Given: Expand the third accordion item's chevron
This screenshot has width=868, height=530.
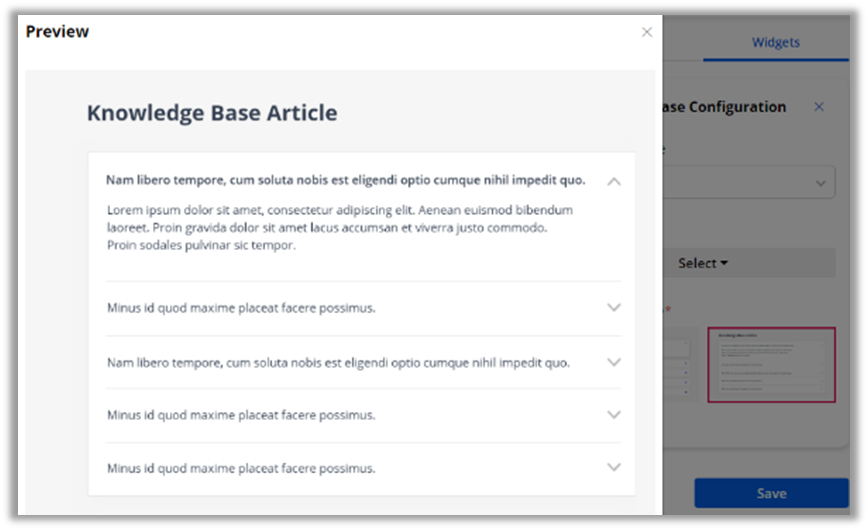Looking at the screenshot, I should point(614,362).
